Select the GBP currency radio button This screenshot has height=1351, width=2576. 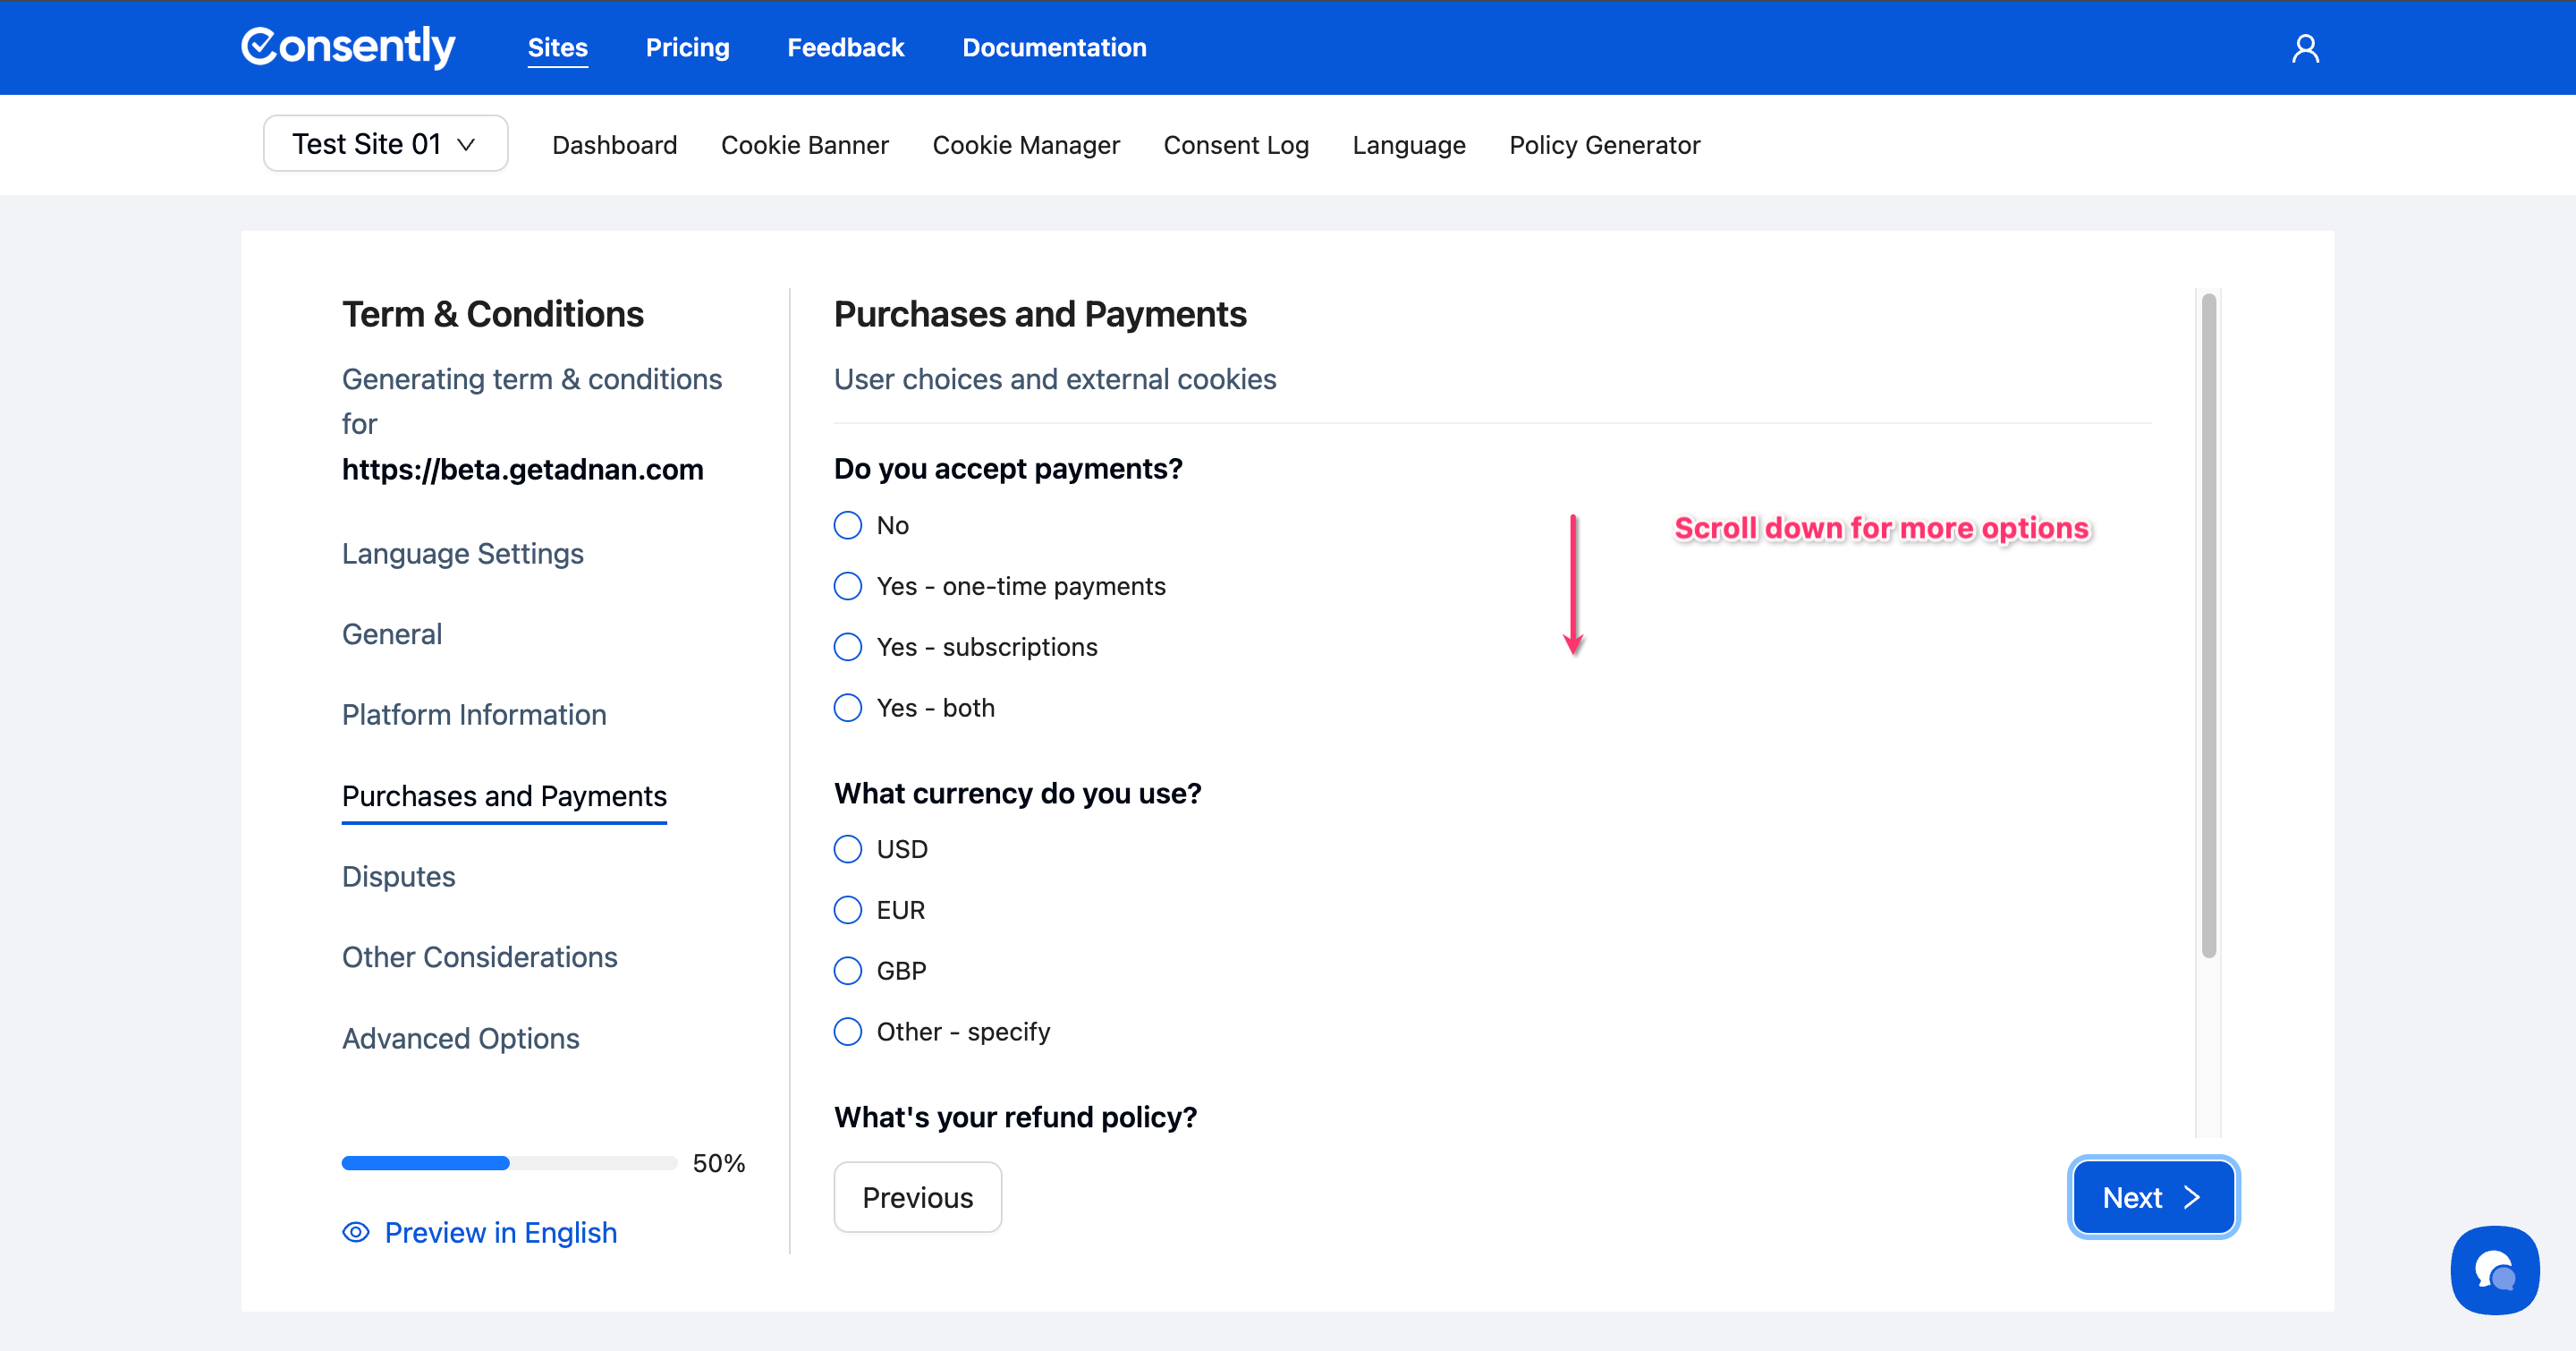pyautogui.click(x=848, y=970)
